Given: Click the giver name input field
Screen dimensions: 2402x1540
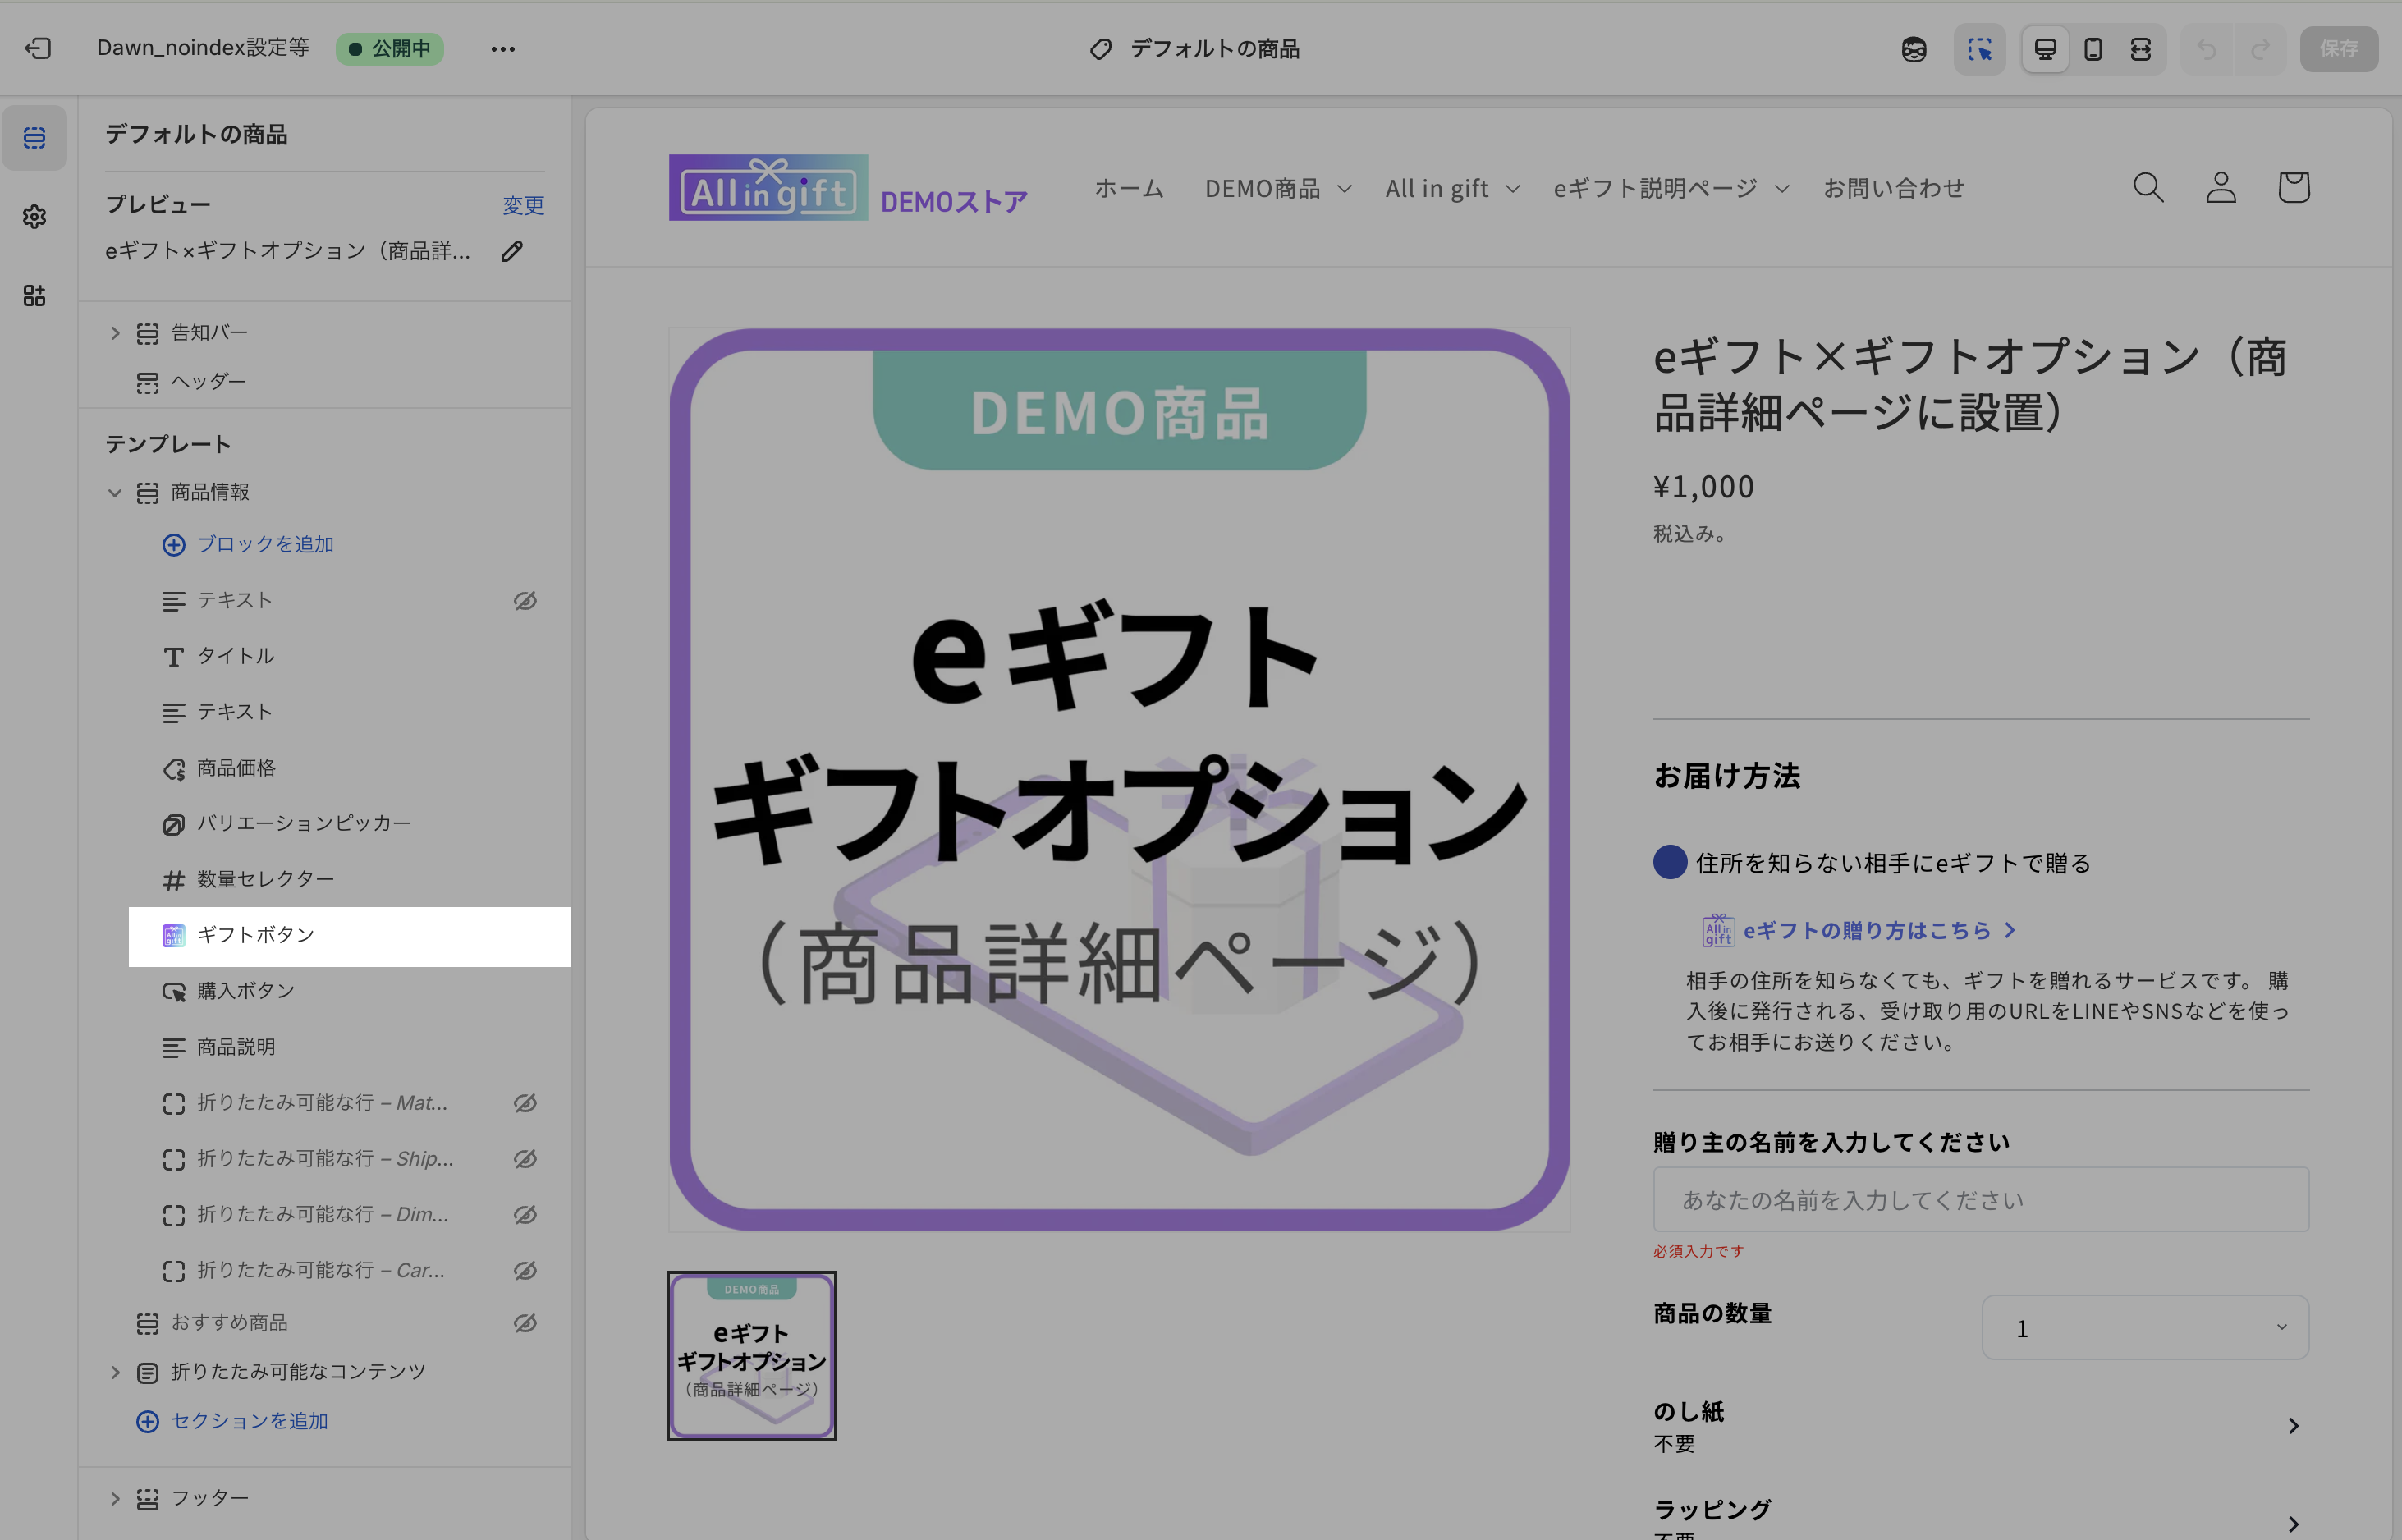Looking at the screenshot, I should point(1980,1199).
